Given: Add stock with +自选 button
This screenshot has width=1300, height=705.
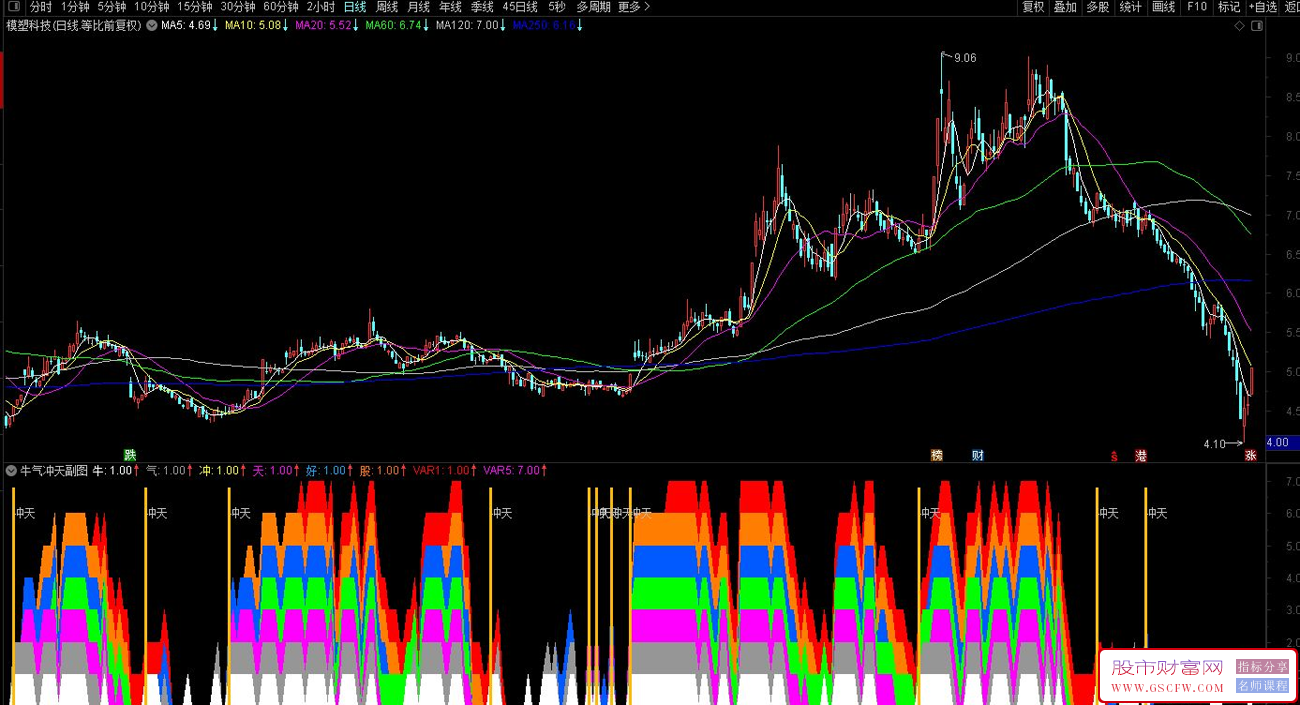Looking at the screenshot, I should pyautogui.click(x=1264, y=7).
